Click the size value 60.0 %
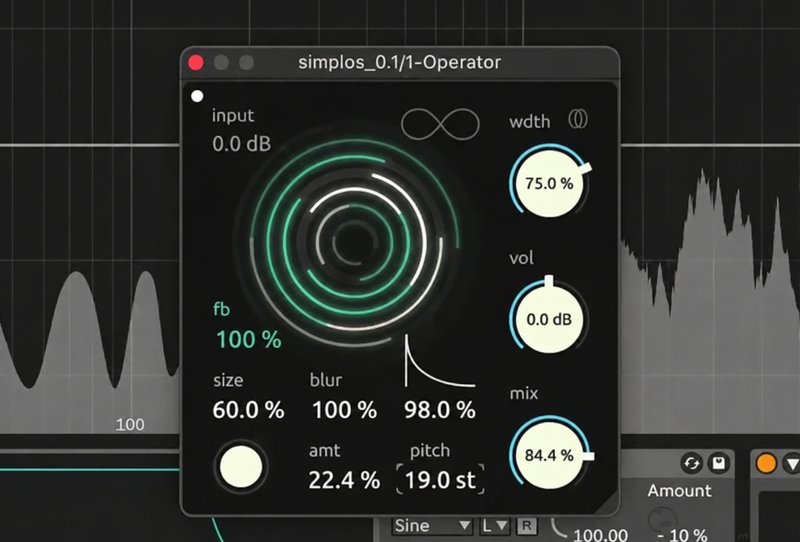800x542 pixels. tap(248, 410)
